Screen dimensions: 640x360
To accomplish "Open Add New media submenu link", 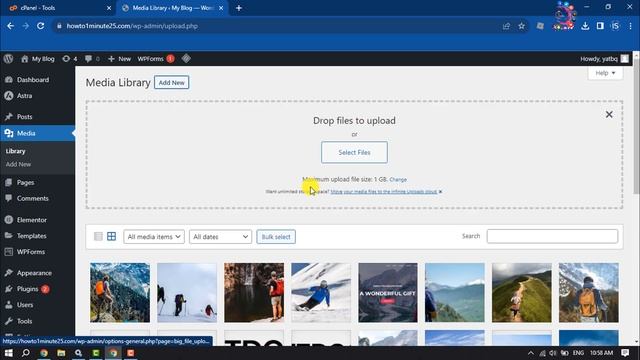I will pyautogui.click(x=18, y=164).
